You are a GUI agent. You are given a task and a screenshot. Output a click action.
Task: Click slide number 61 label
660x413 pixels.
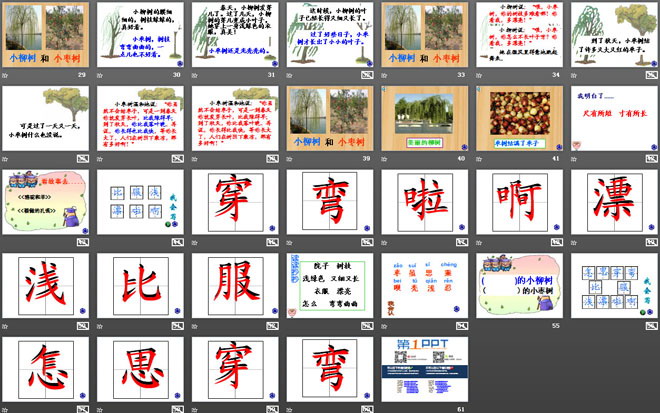click(461, 409)
